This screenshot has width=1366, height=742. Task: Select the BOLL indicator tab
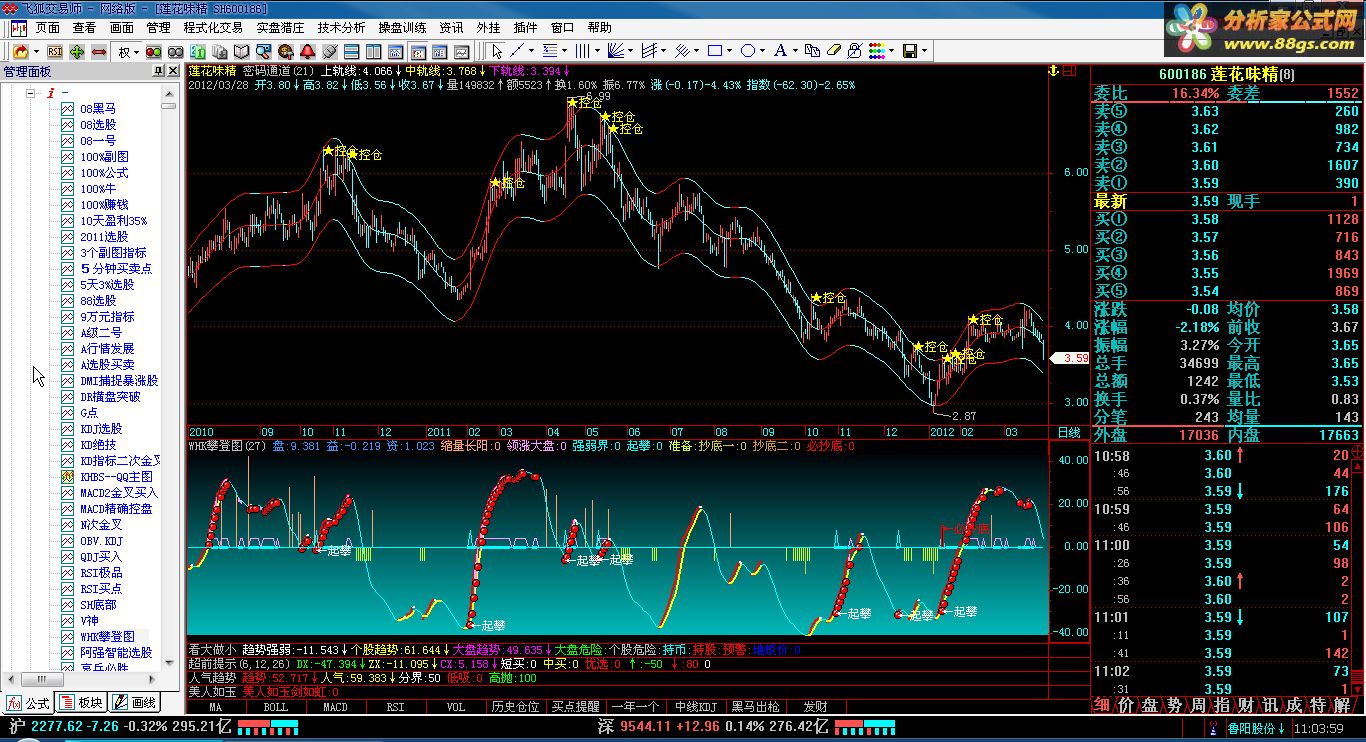[275, 707]
